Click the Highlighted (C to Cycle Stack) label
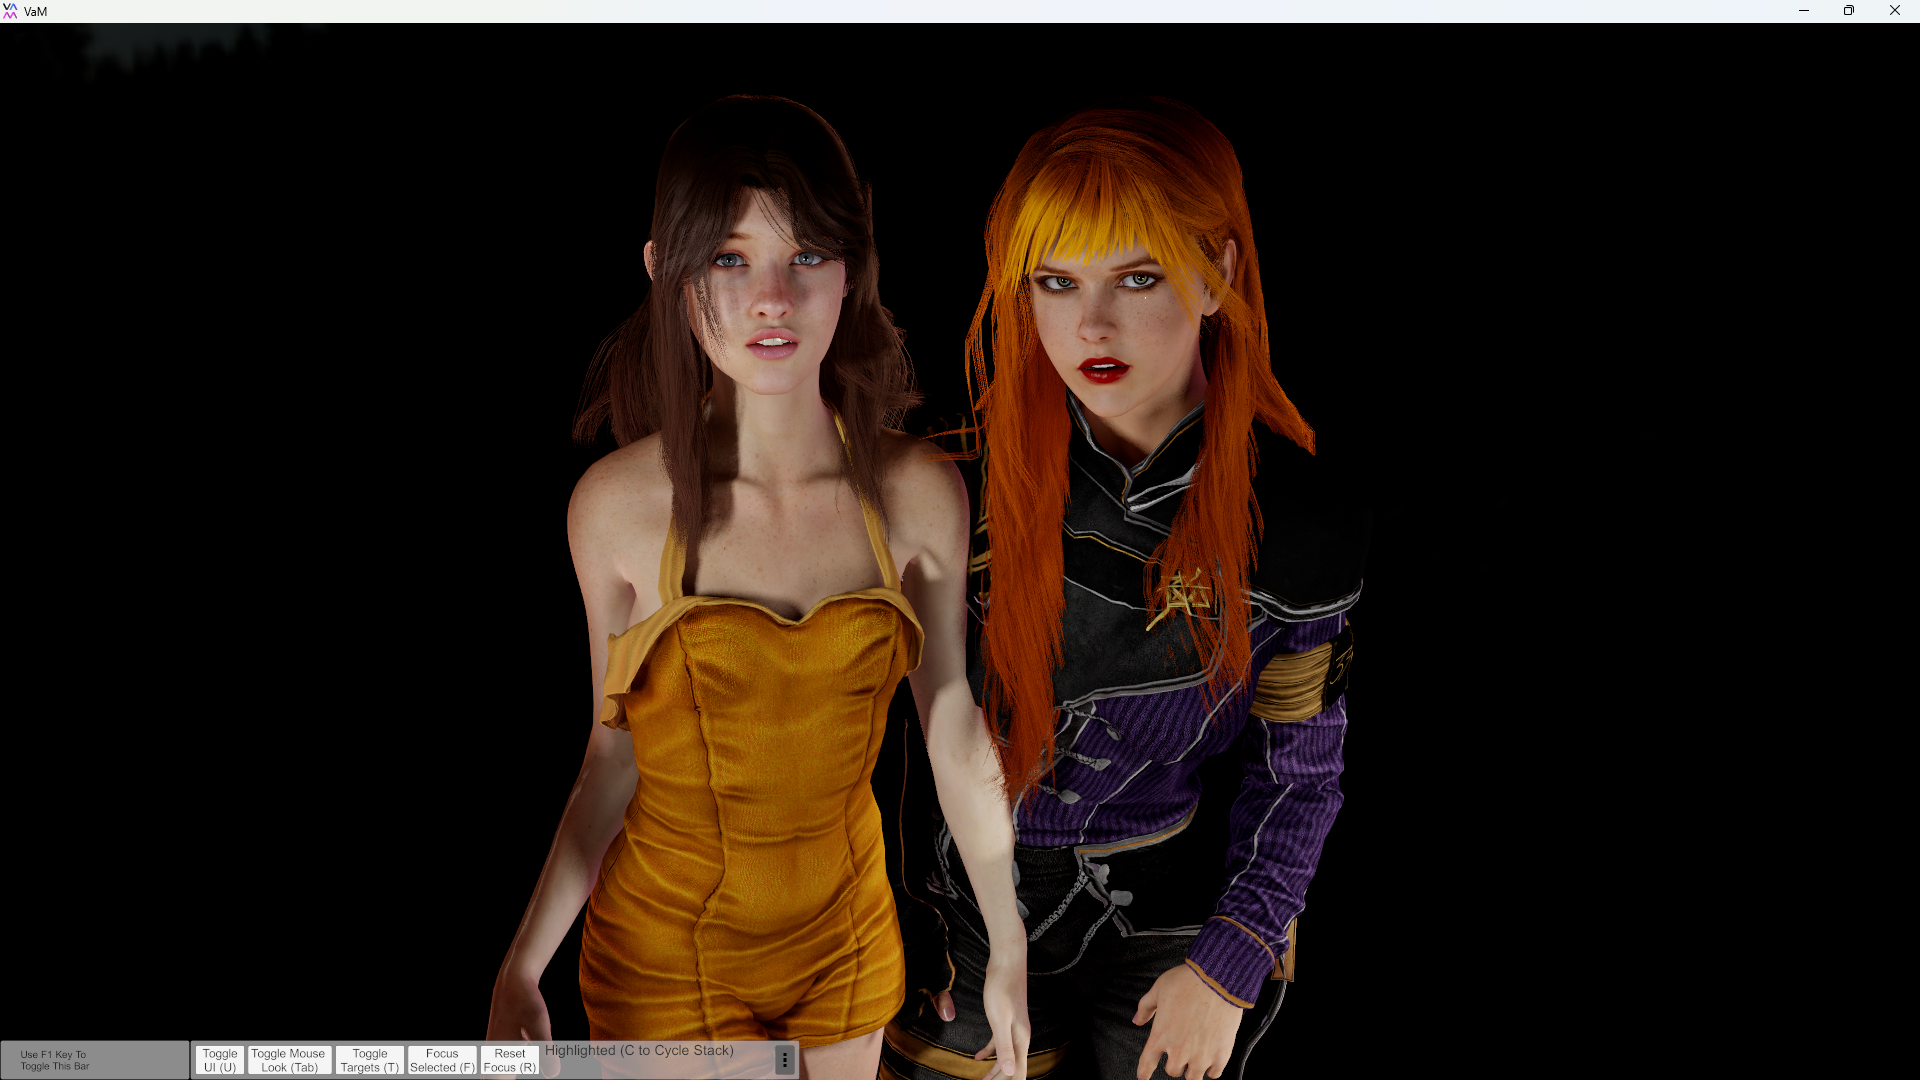This screenshot has width=1920, height=1080. point(639,1051)
